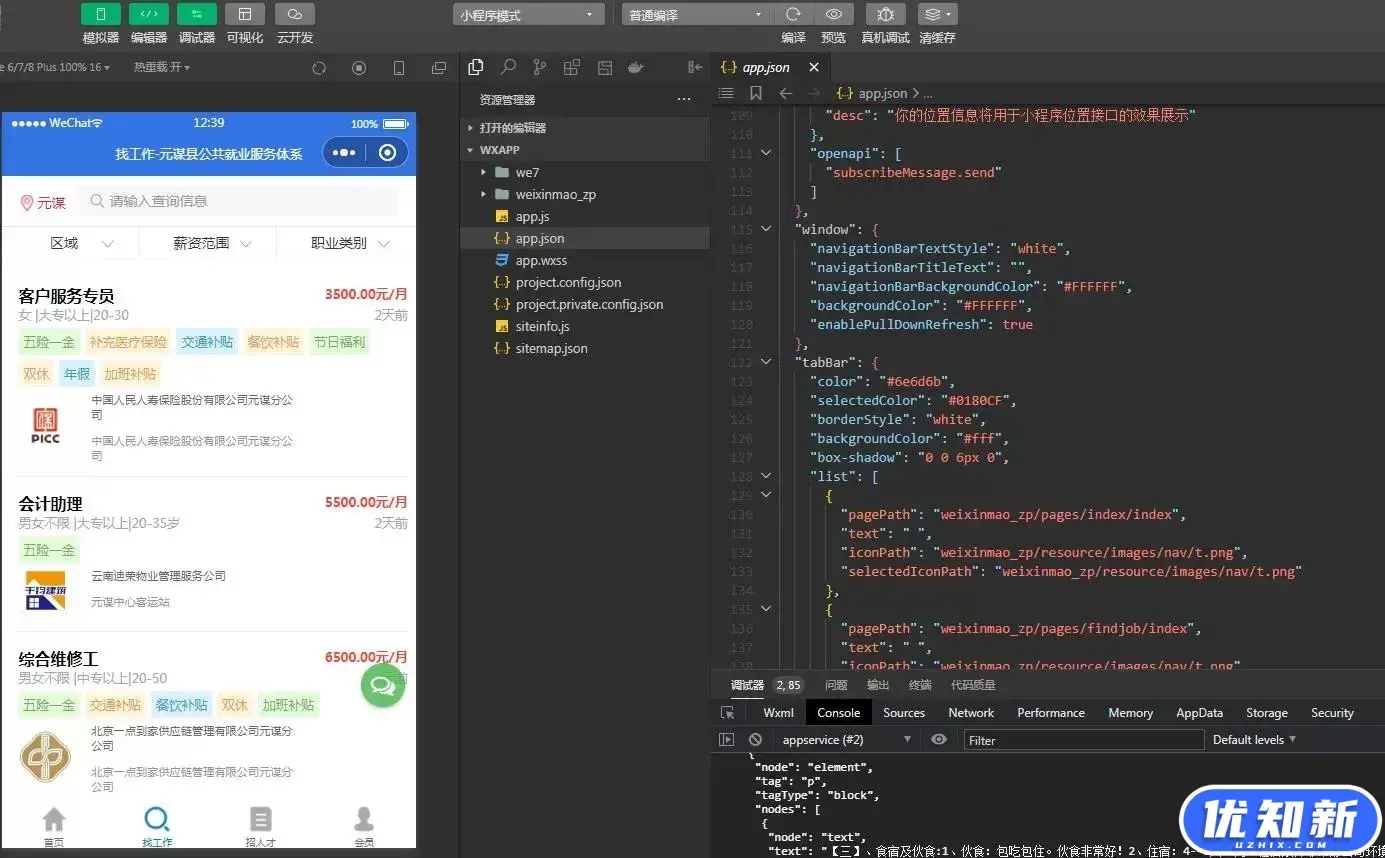
Task: Open real device debugging (真机调试)
Action: [885, 15]
